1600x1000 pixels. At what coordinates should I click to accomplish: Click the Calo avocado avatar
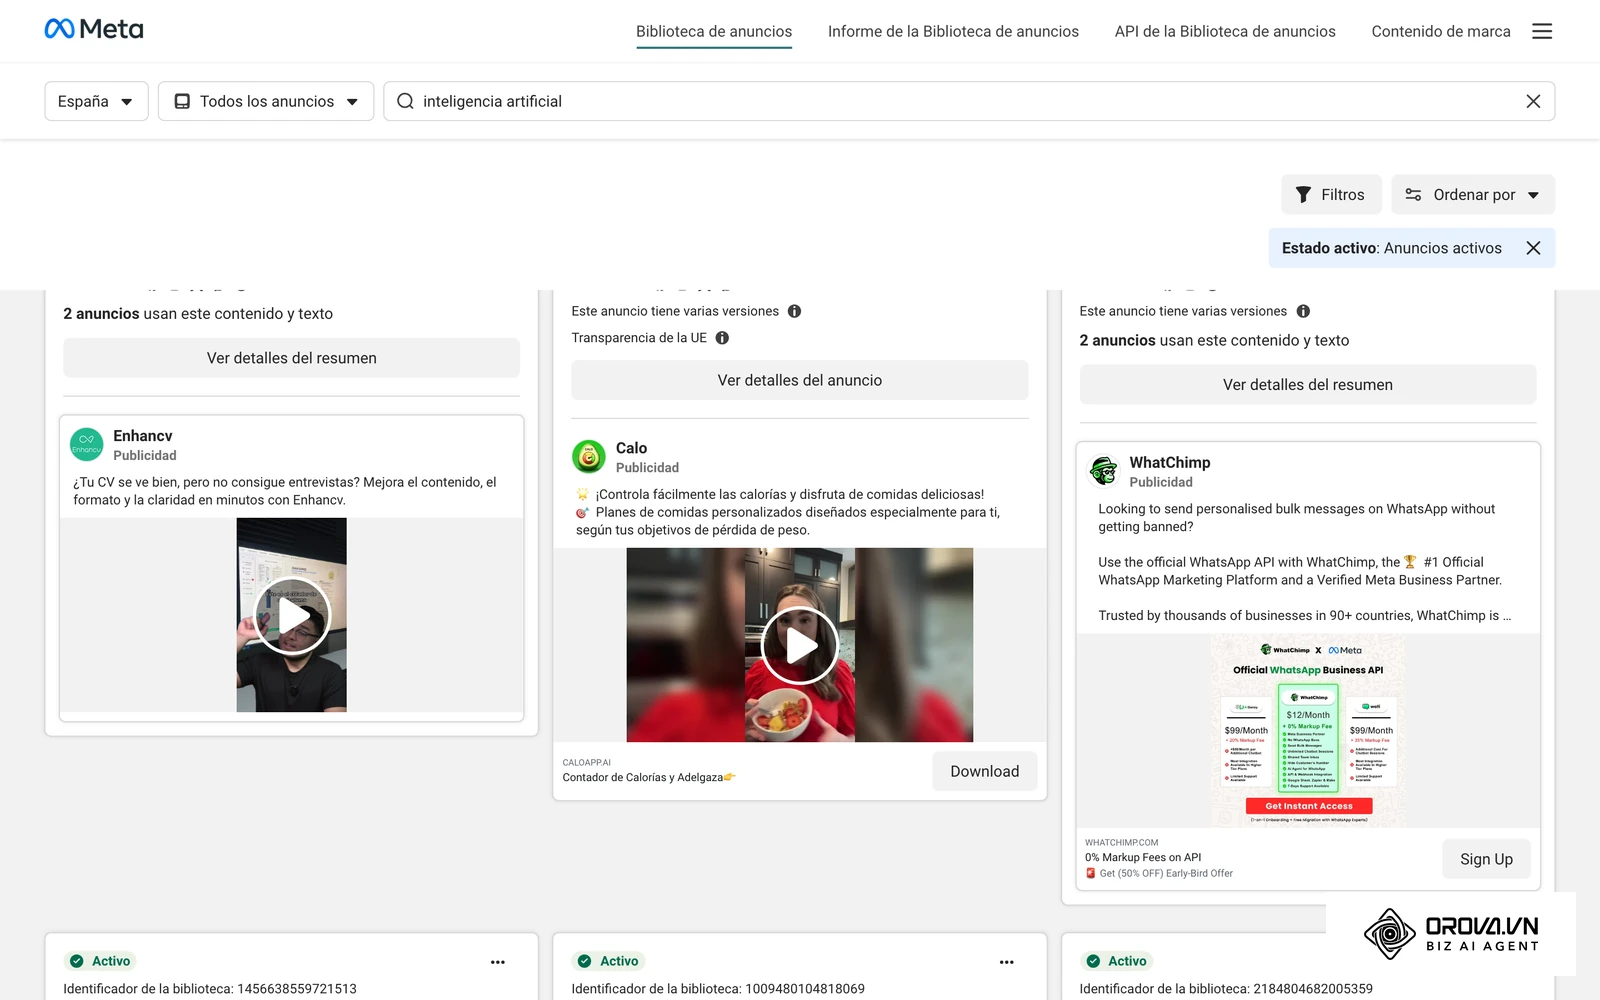[589, 457]
